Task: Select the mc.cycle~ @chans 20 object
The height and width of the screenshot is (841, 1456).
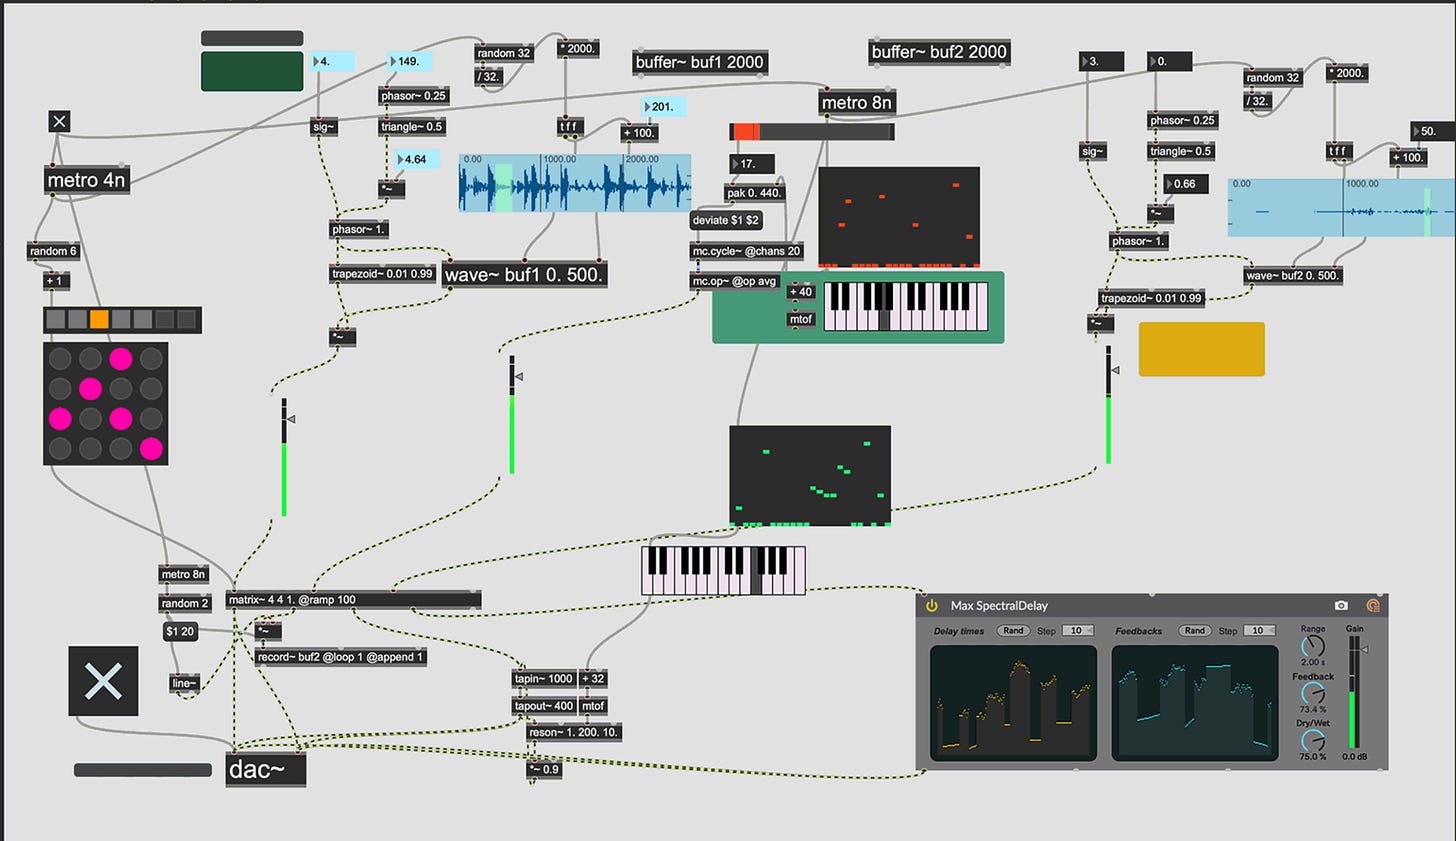Action: [747, 251]
